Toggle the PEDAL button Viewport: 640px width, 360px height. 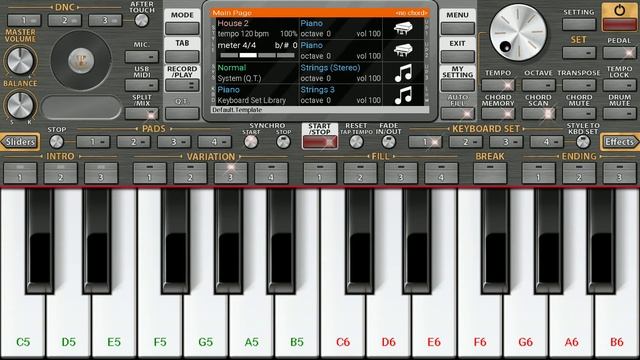tap(620, 53)
